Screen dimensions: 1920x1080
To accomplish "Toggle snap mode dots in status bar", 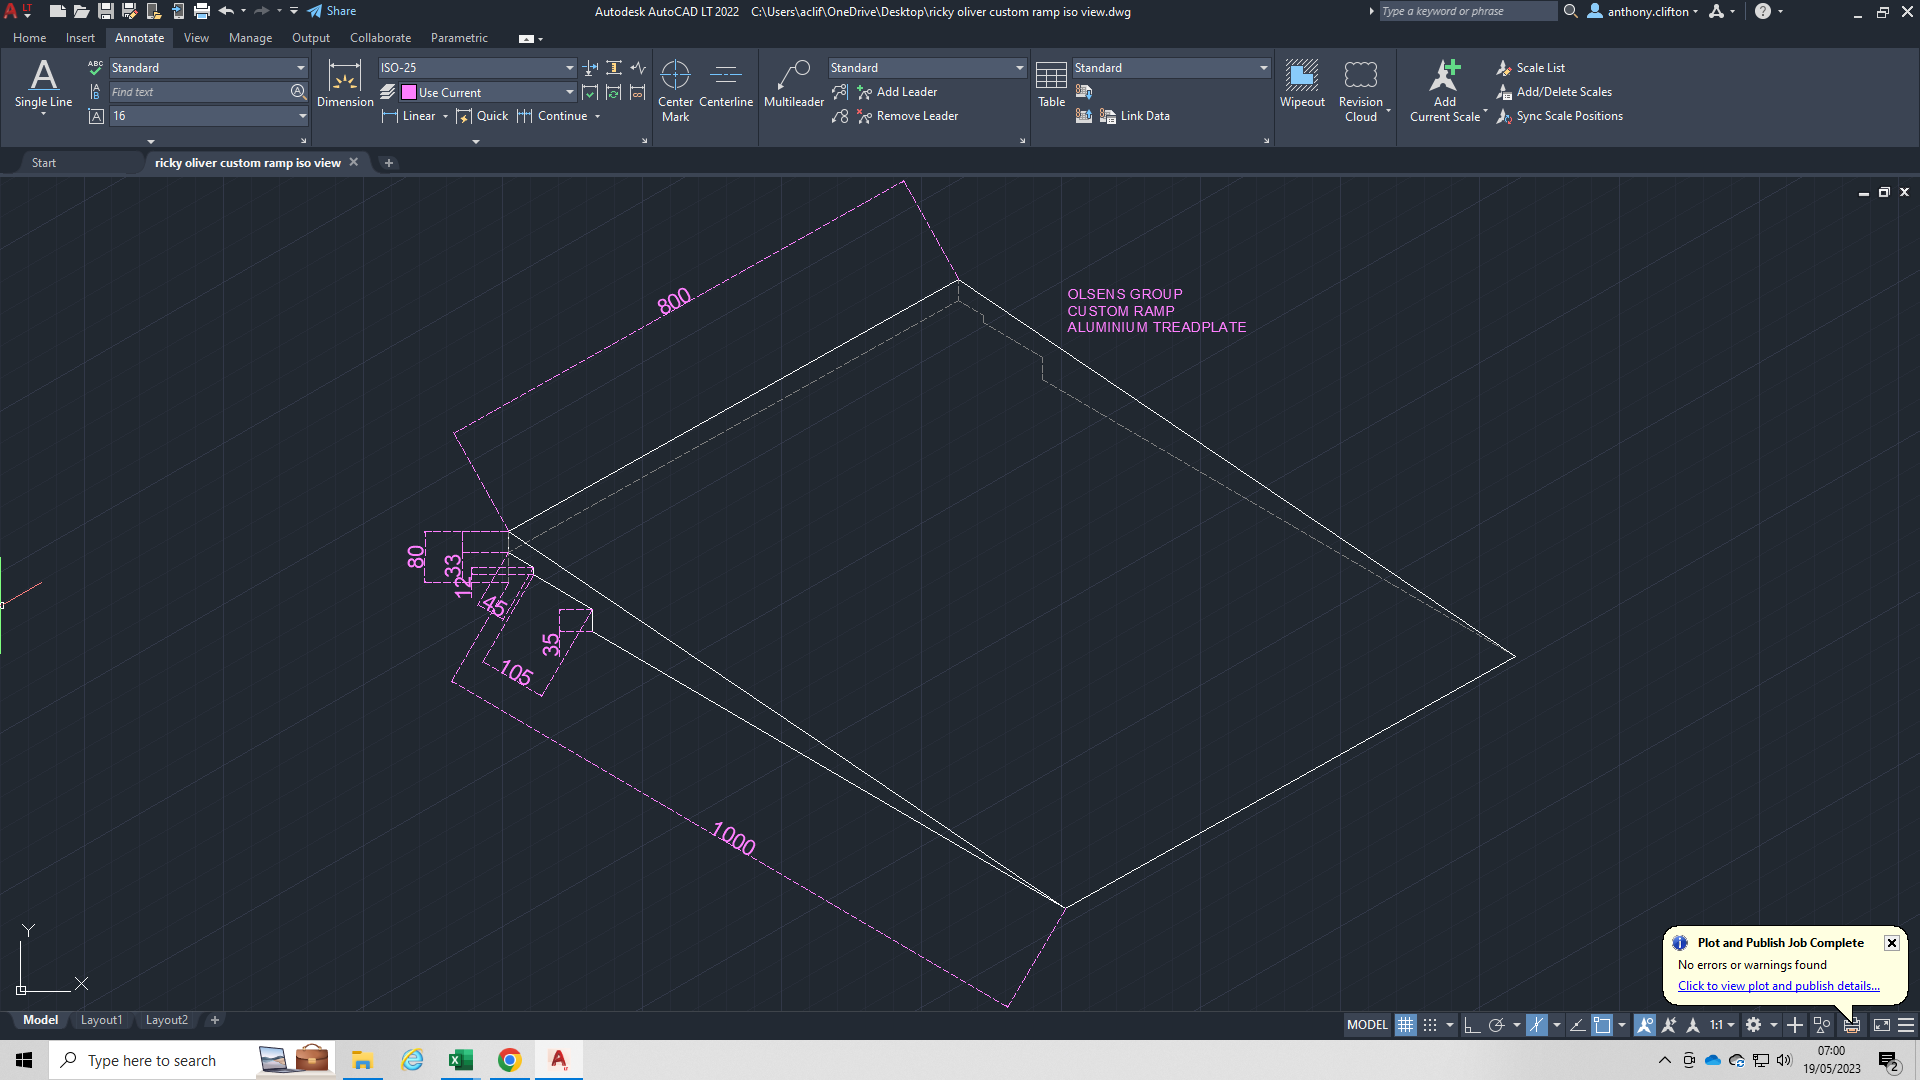I will (x=1430, y=1025).
